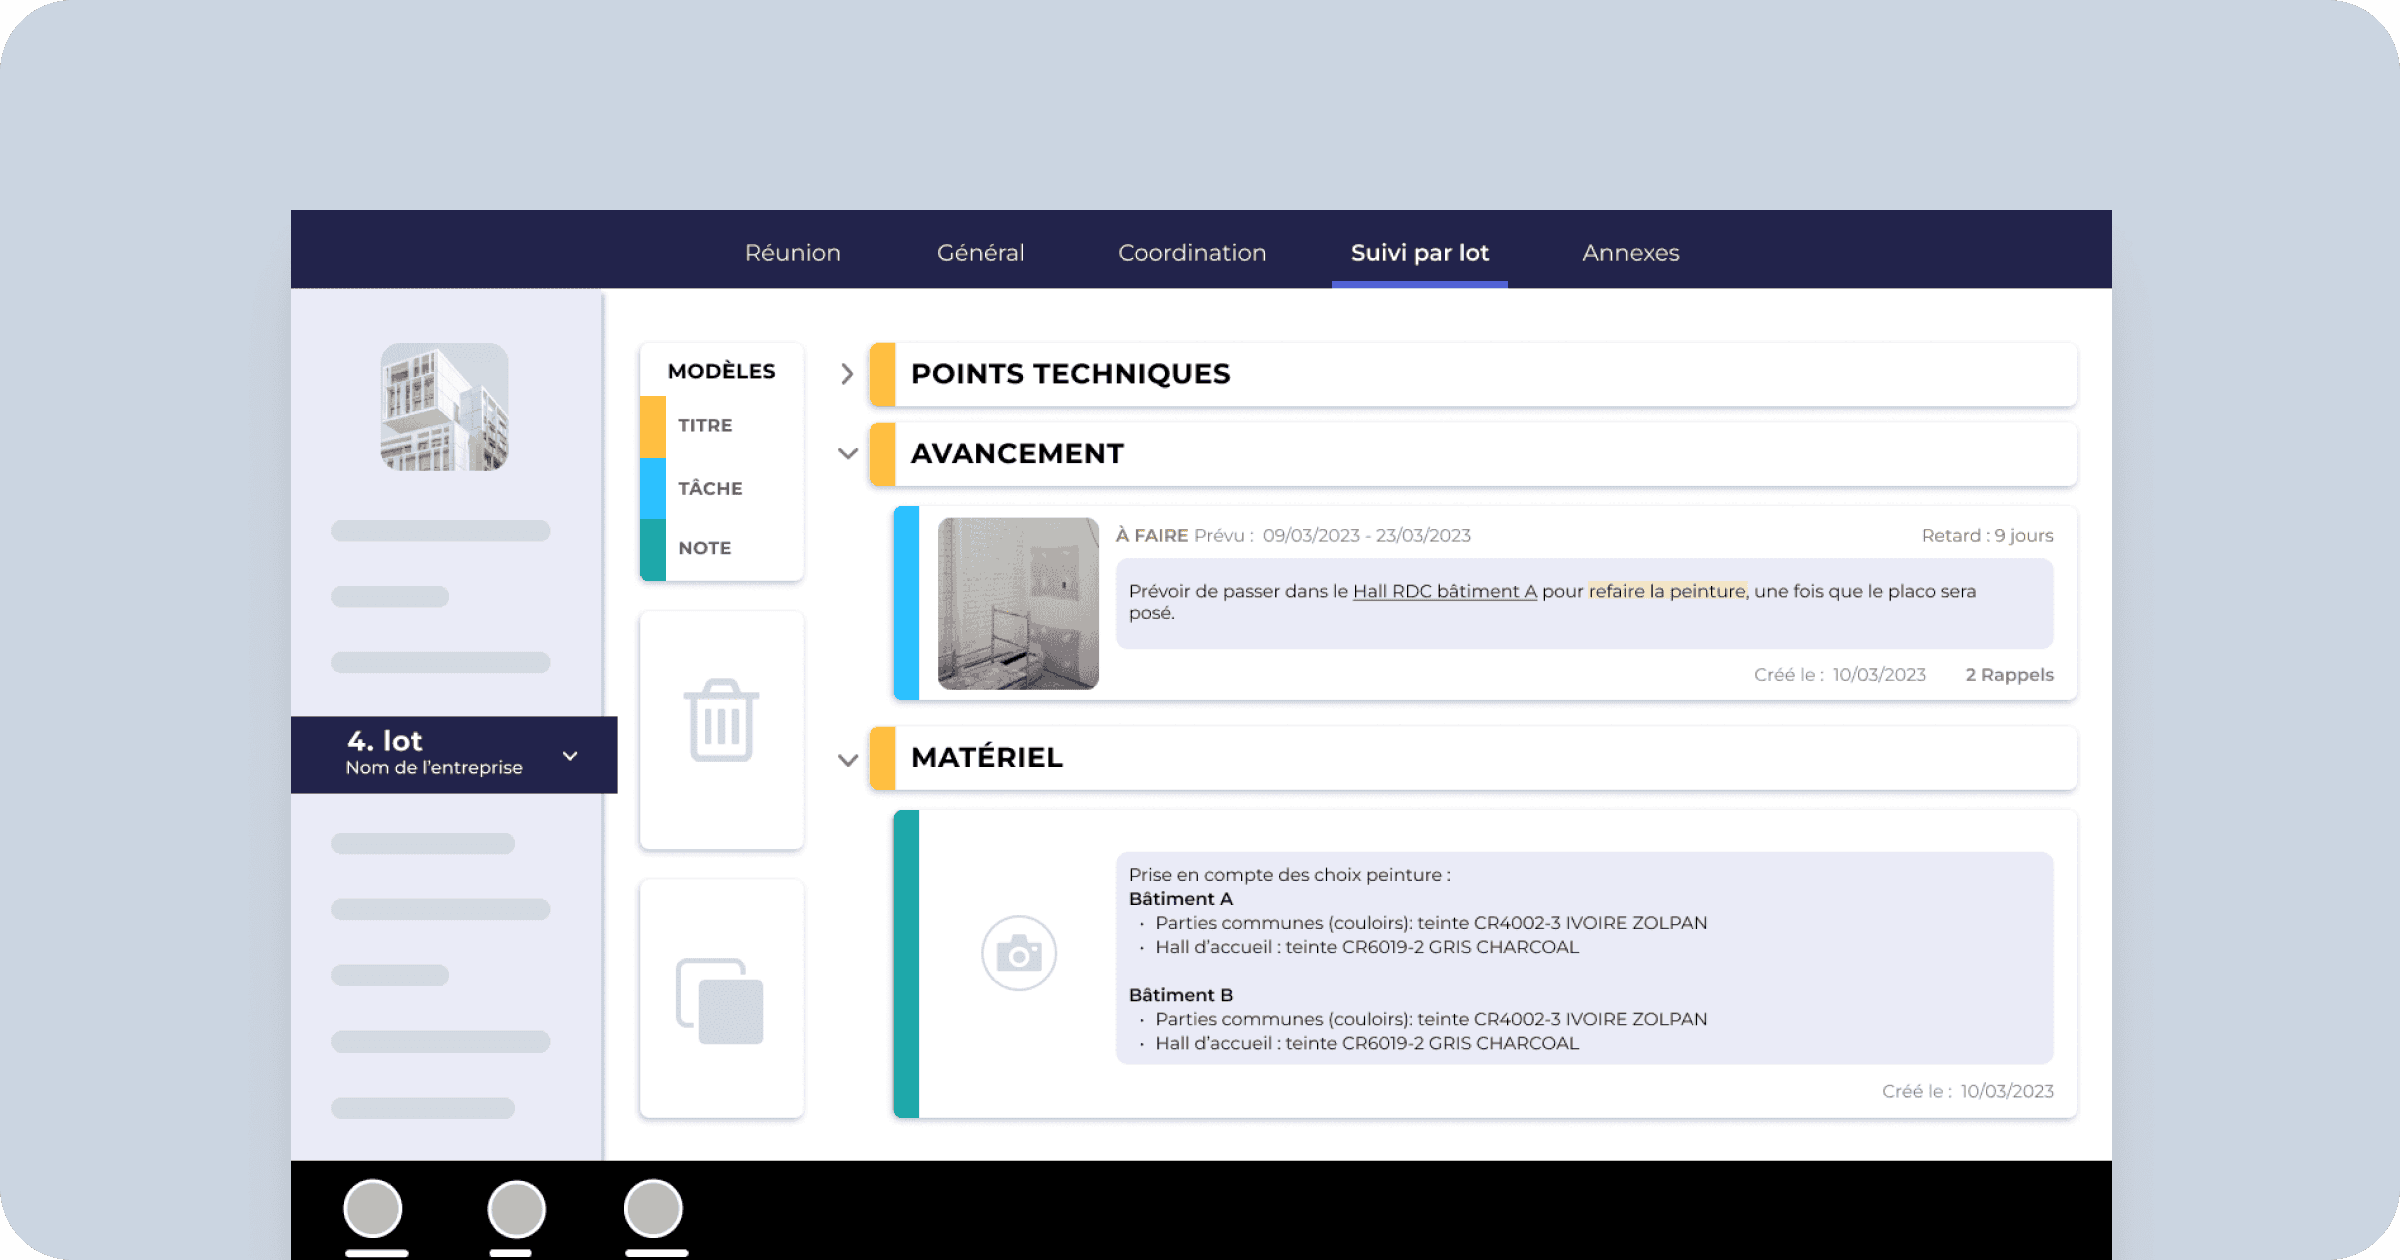Expand the Points Techniques section

pos(847,374)
